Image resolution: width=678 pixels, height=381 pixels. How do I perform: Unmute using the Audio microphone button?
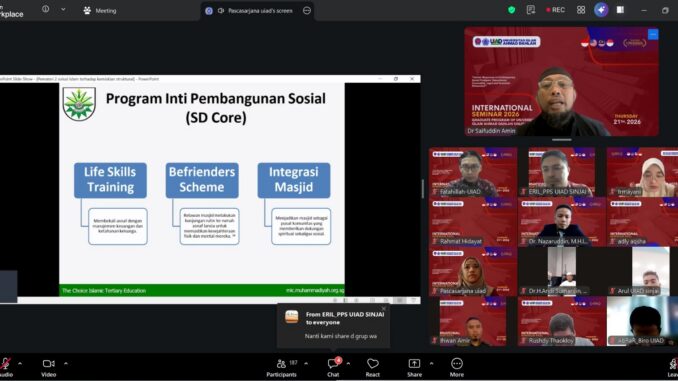[6, 367]
